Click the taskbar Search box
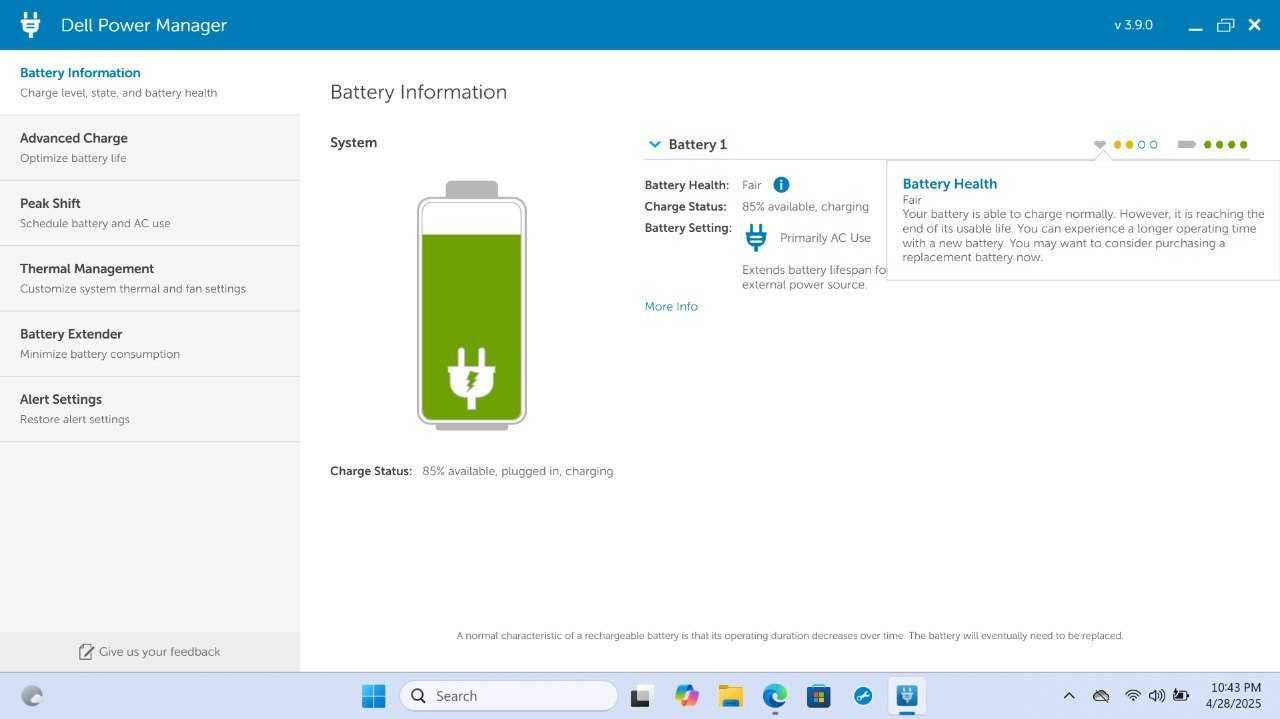The width and height of the screenshot is (1280, 719). 508,696
